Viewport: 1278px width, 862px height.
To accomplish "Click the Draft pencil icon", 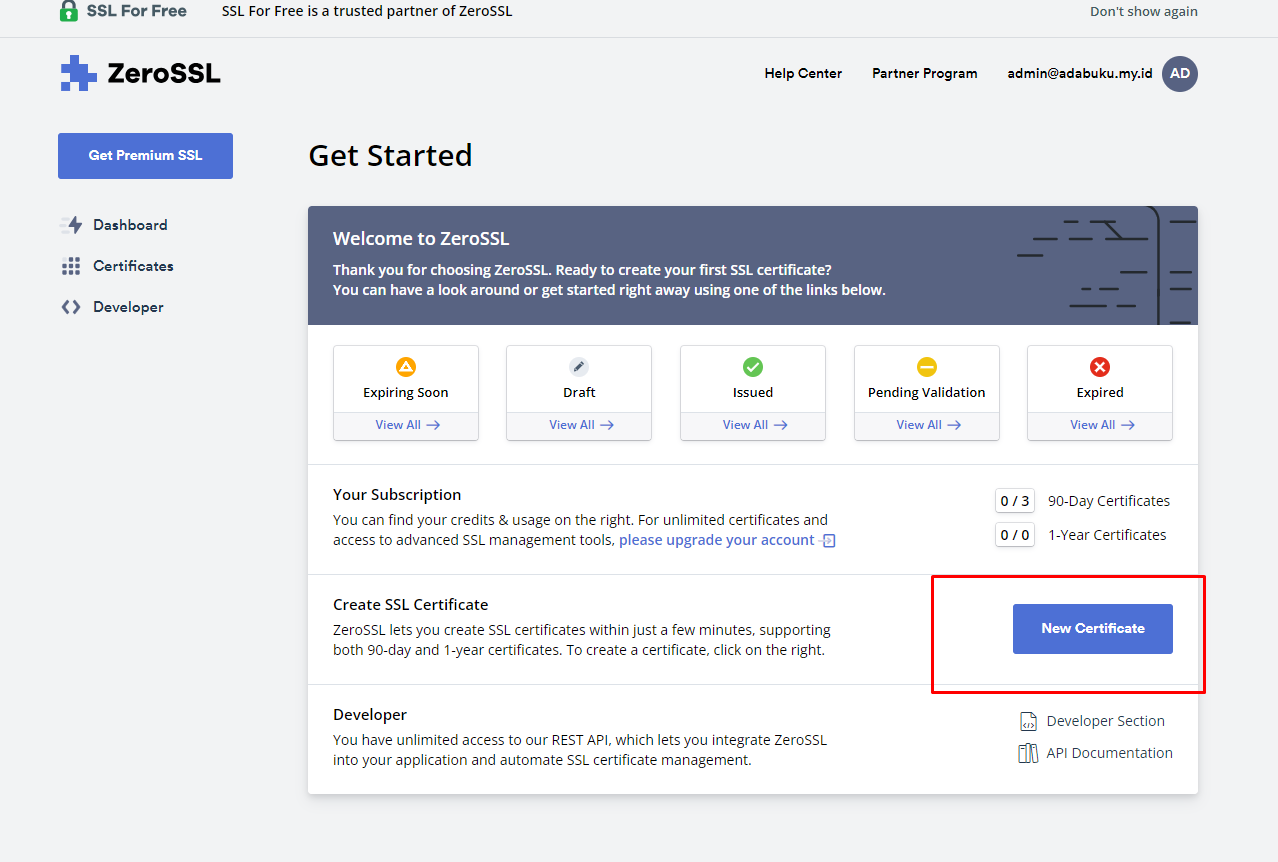I will (579, 367).
